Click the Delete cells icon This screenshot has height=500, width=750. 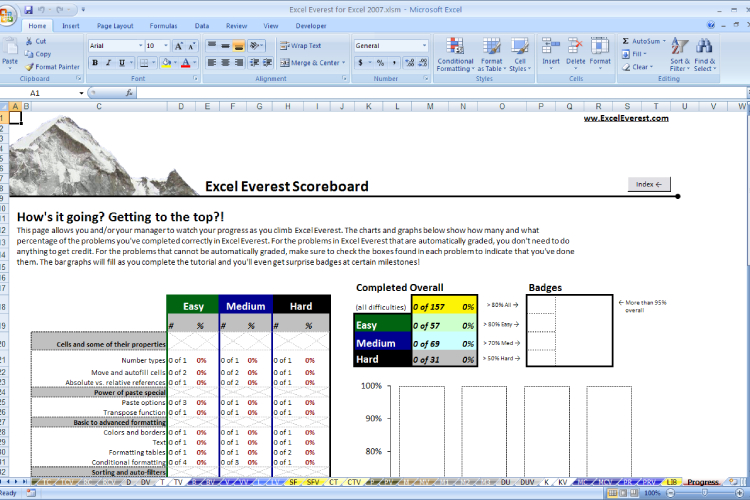575,46
